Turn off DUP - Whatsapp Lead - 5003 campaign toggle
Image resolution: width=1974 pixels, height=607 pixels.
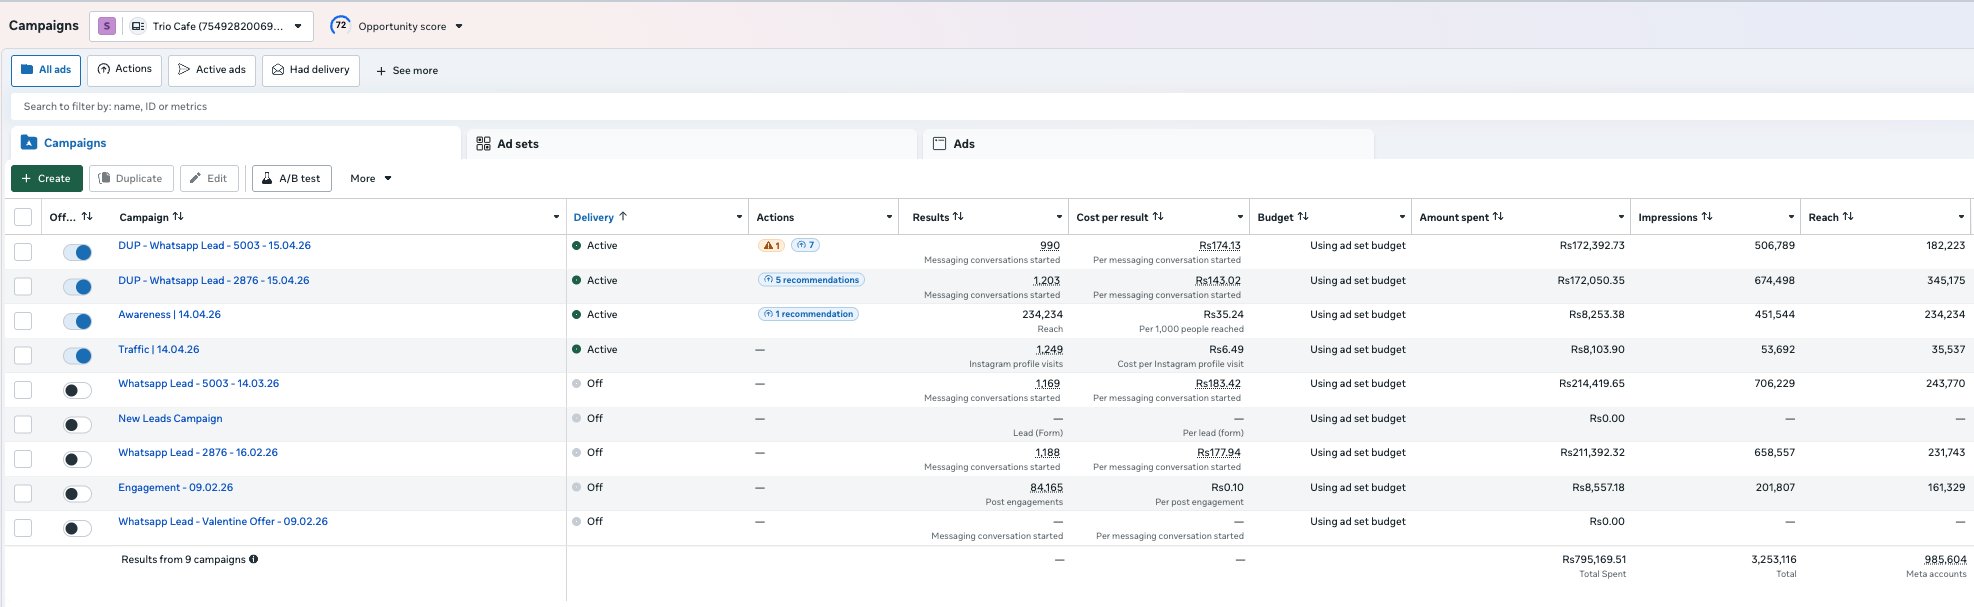77,252
